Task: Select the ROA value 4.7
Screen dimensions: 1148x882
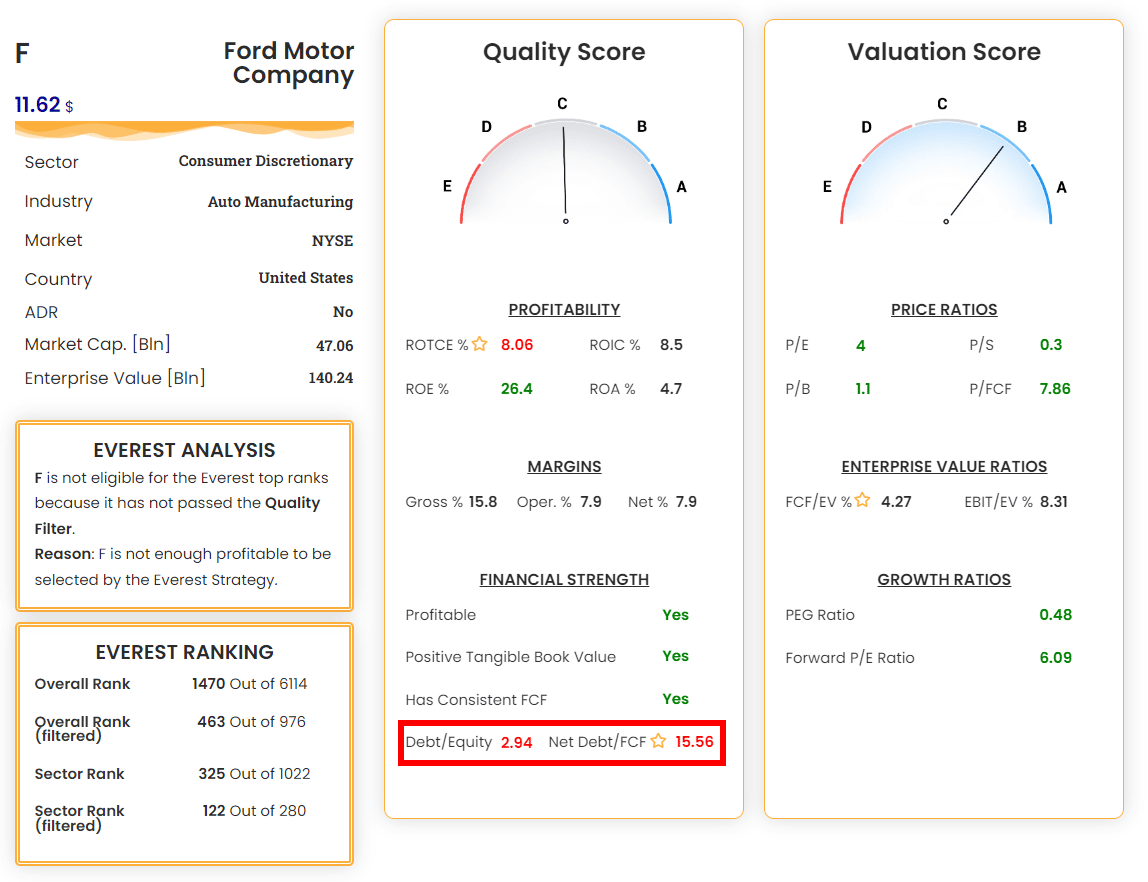Action: coord(671,389)
